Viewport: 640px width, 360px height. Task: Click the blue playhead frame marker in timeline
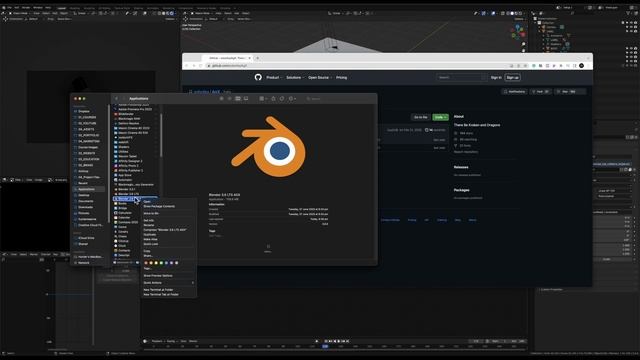tap(325, 346)
